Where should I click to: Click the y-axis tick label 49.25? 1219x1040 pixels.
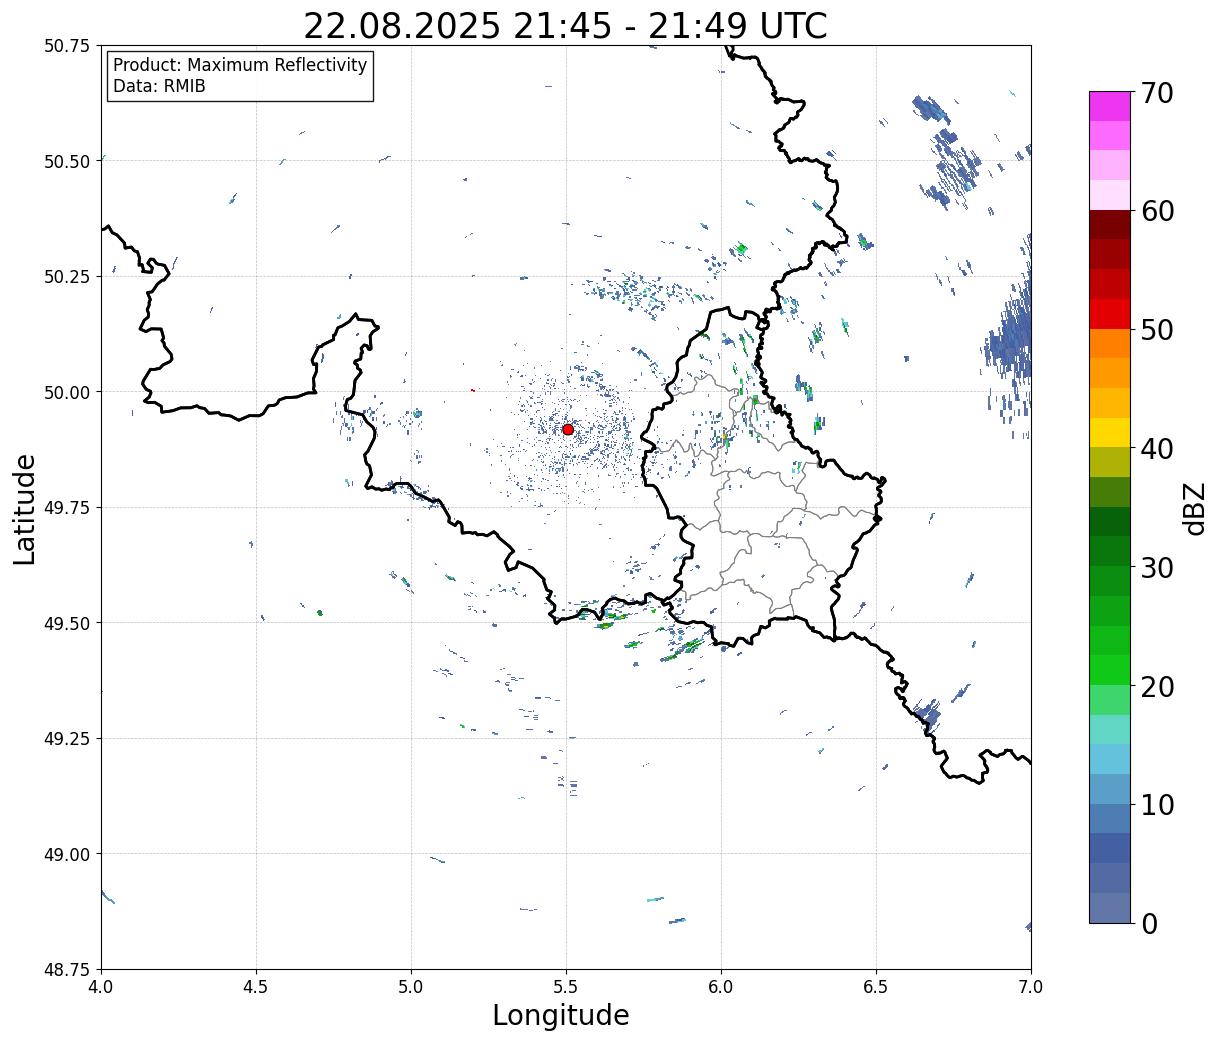coord(67,739)
